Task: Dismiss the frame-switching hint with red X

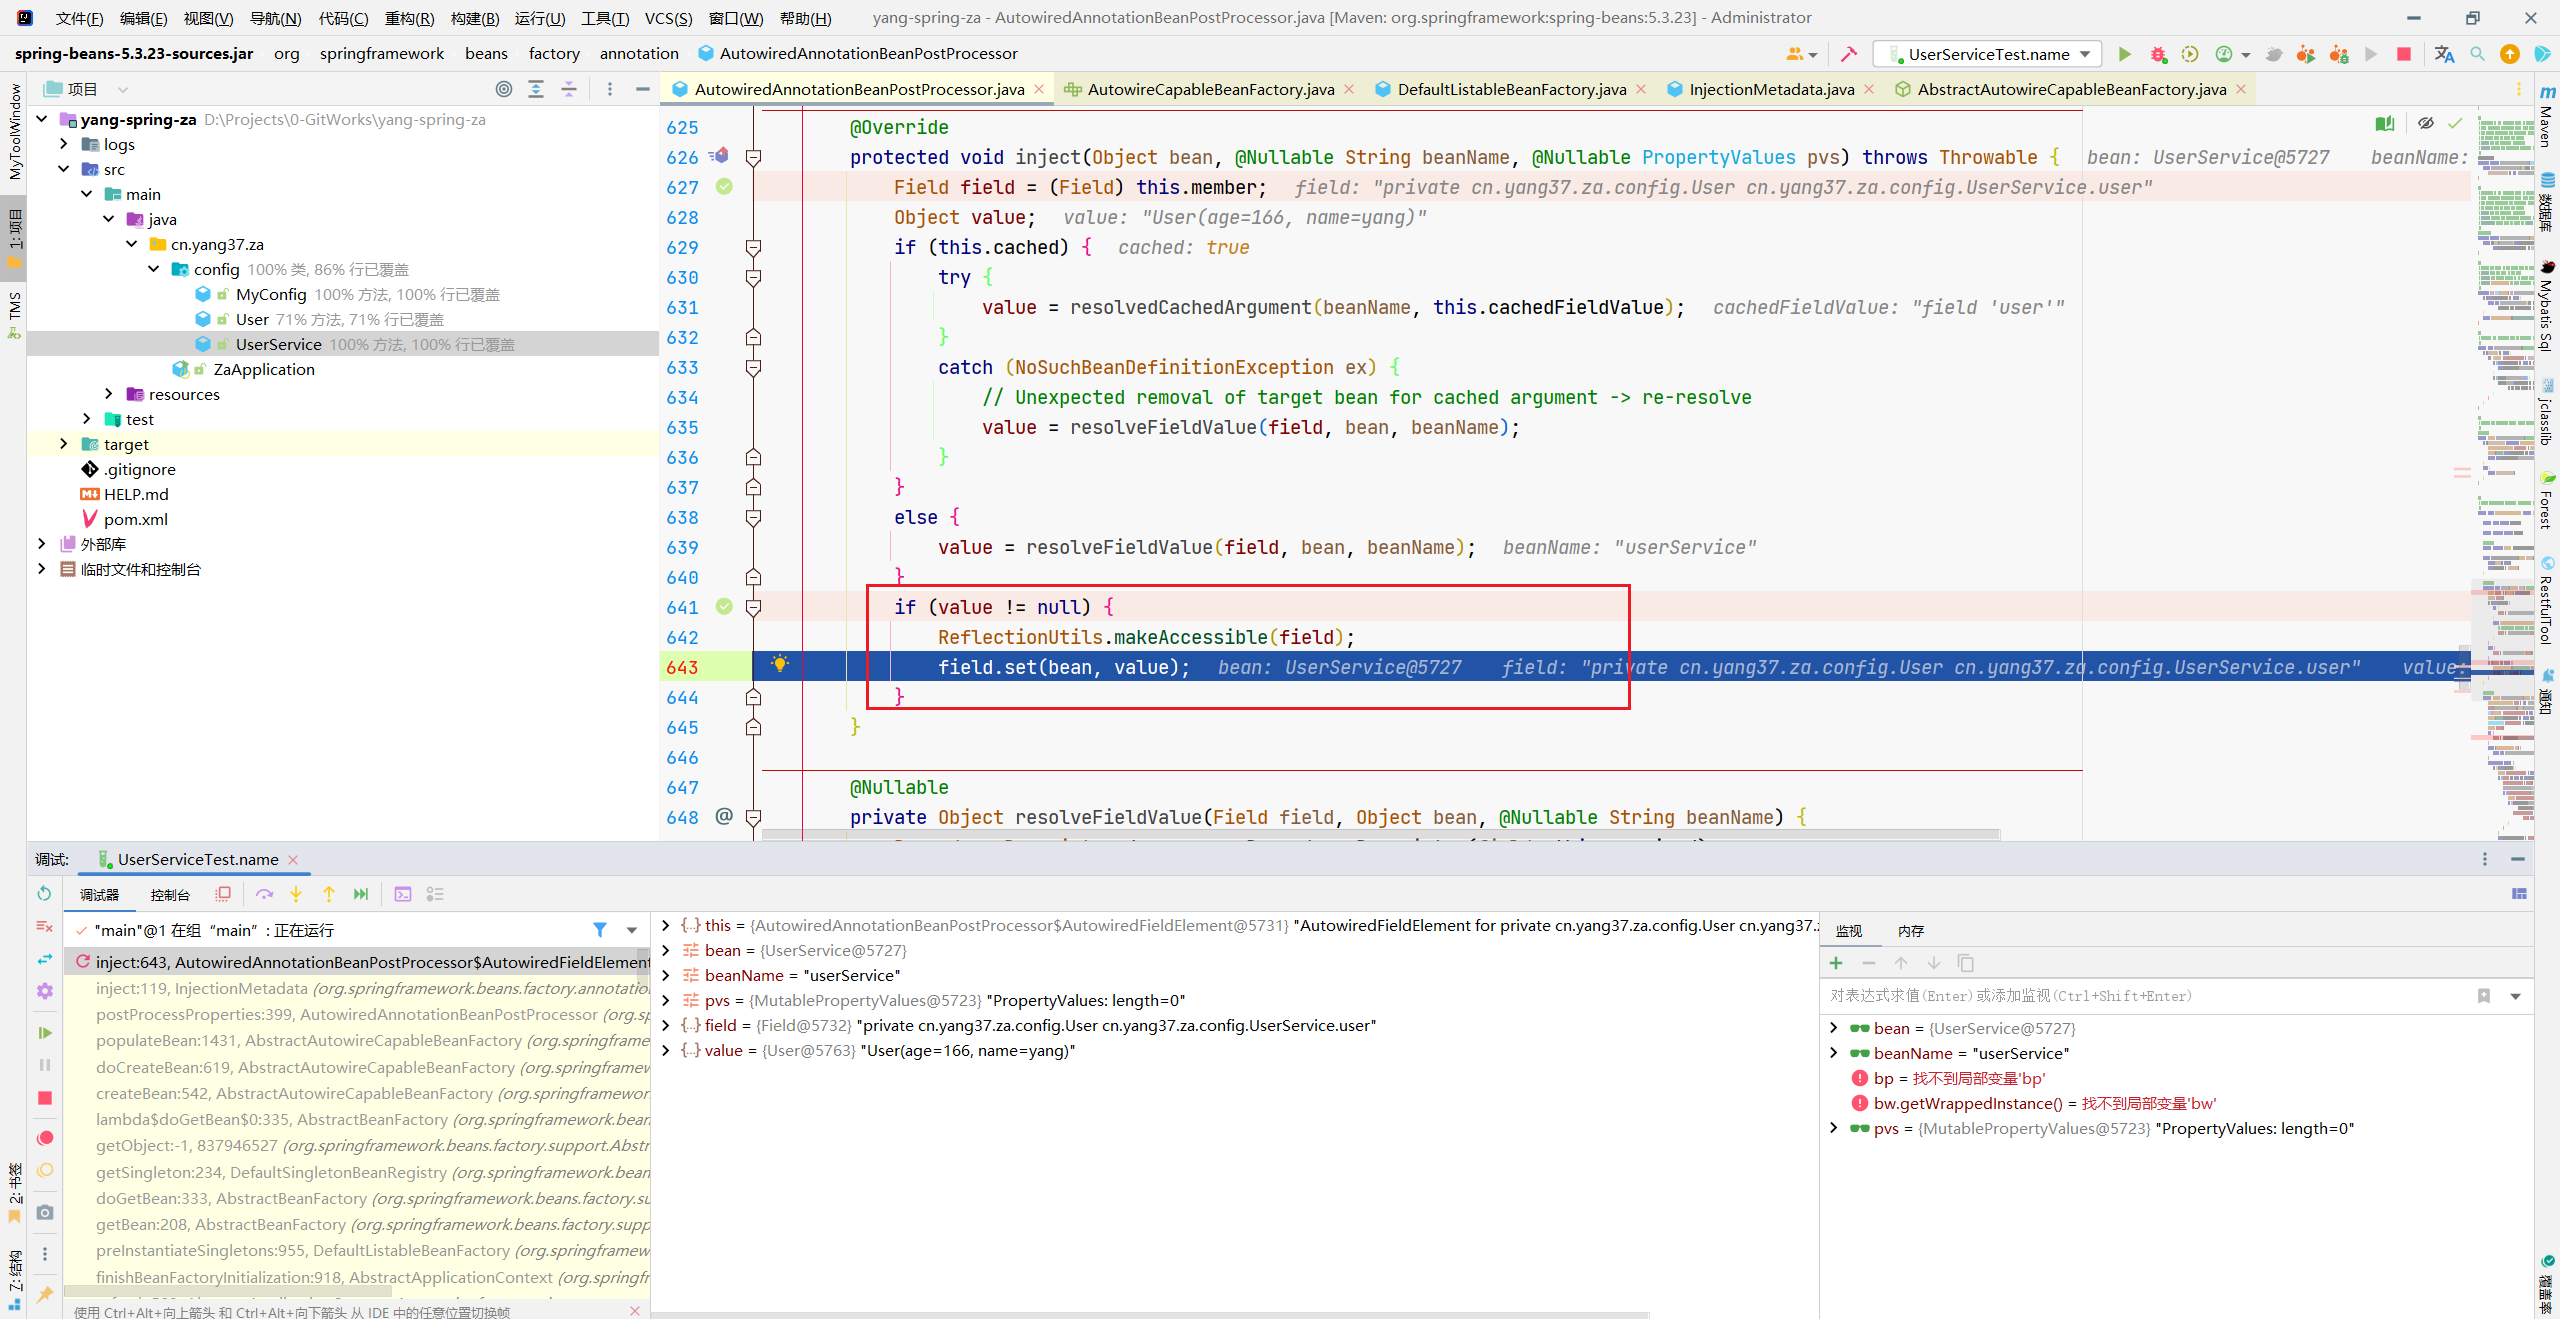Action: pyautogui.click(x=635, y=1311)
